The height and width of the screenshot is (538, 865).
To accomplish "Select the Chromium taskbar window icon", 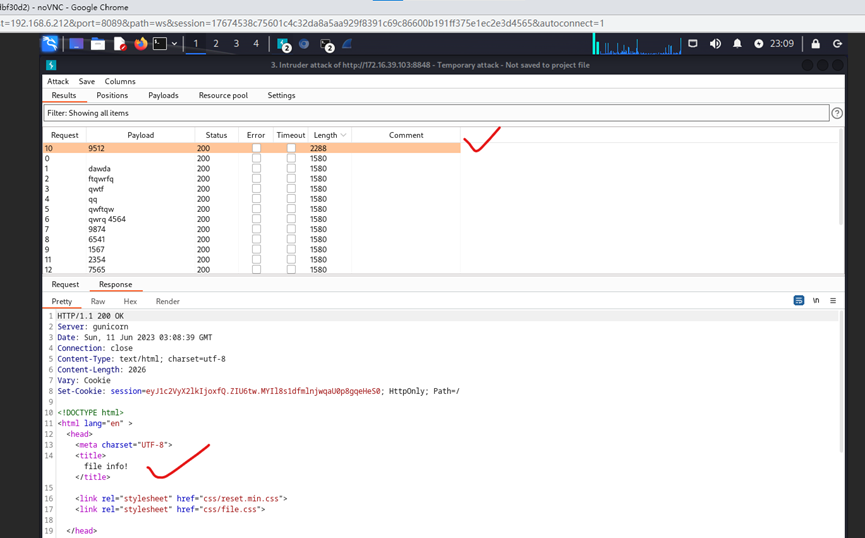I will point(304,44).
